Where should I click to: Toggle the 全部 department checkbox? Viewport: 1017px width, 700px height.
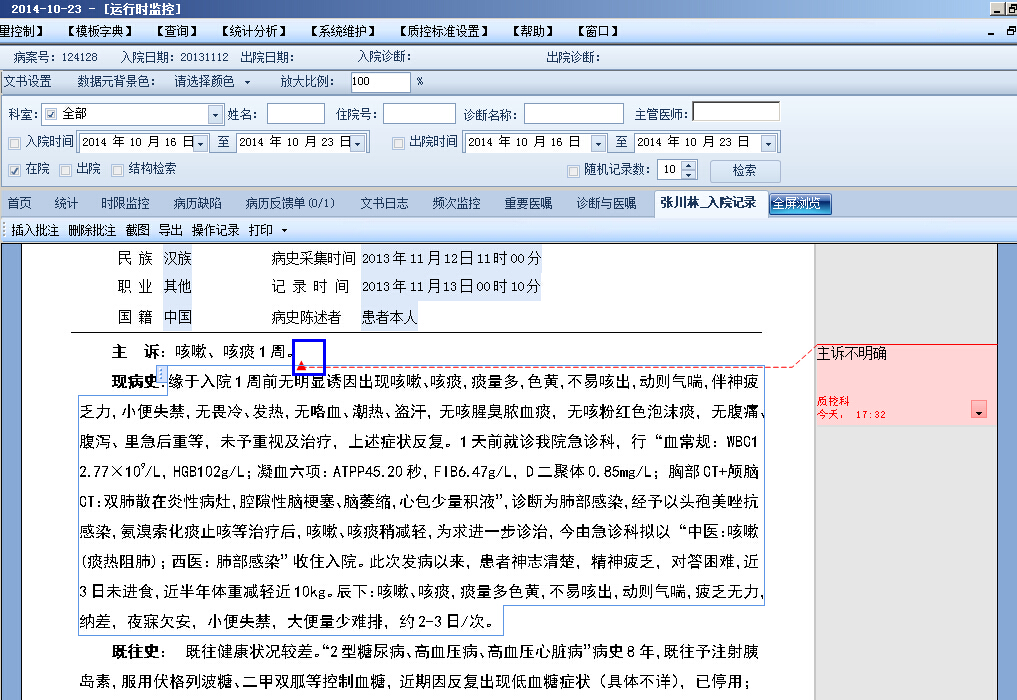pyautogui.click(x=51, y=114)
